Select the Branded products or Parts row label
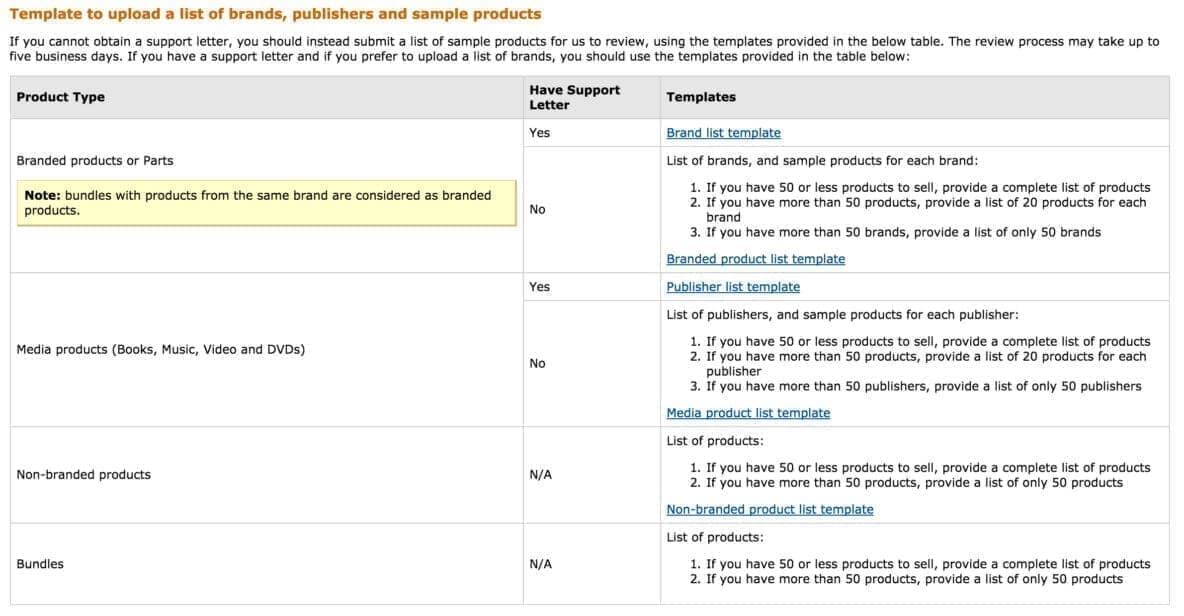 (94, 160)
